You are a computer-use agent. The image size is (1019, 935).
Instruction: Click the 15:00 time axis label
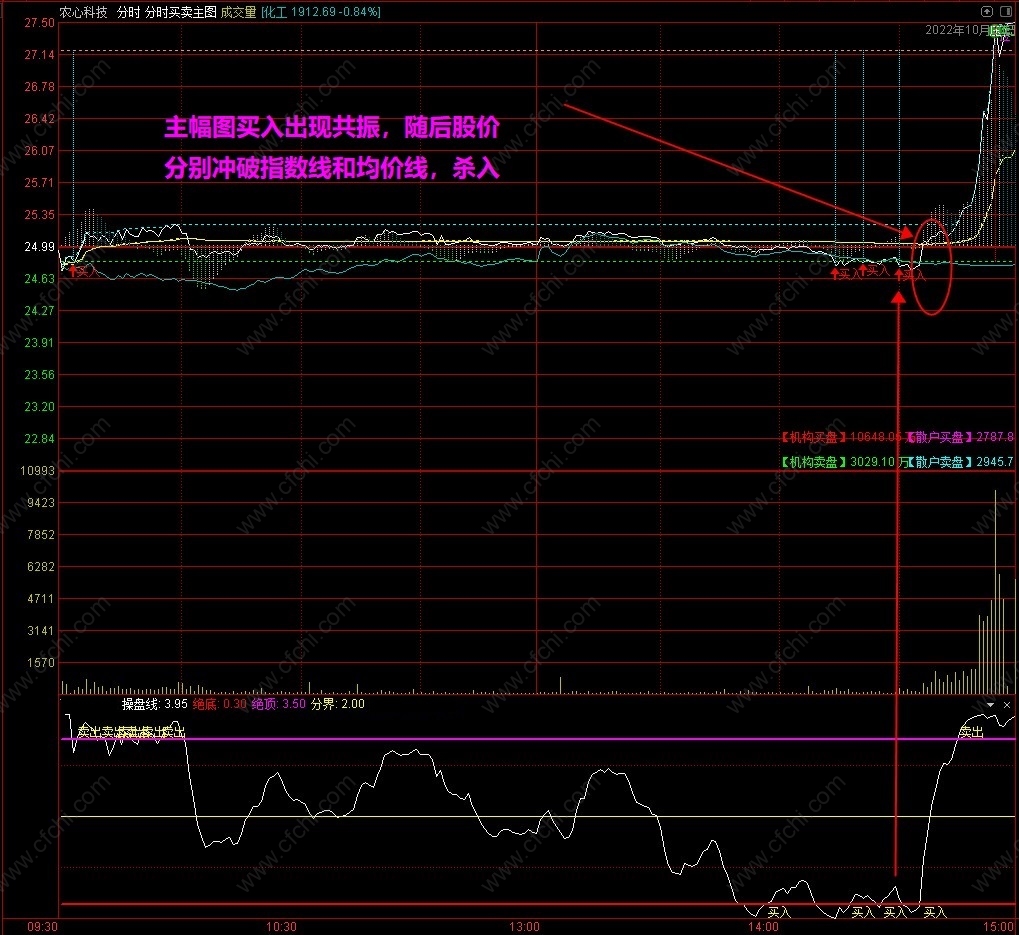pos(998,927)
